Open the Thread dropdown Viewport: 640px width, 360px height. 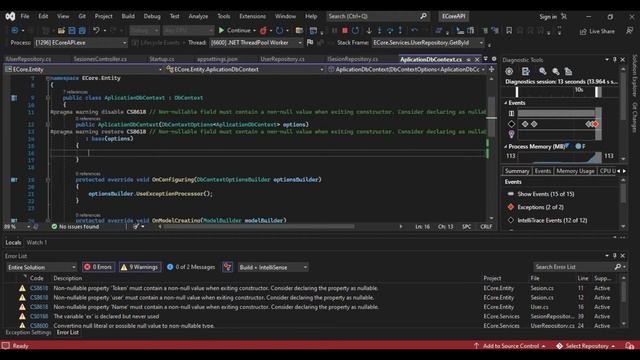click(x=256, y=42)
